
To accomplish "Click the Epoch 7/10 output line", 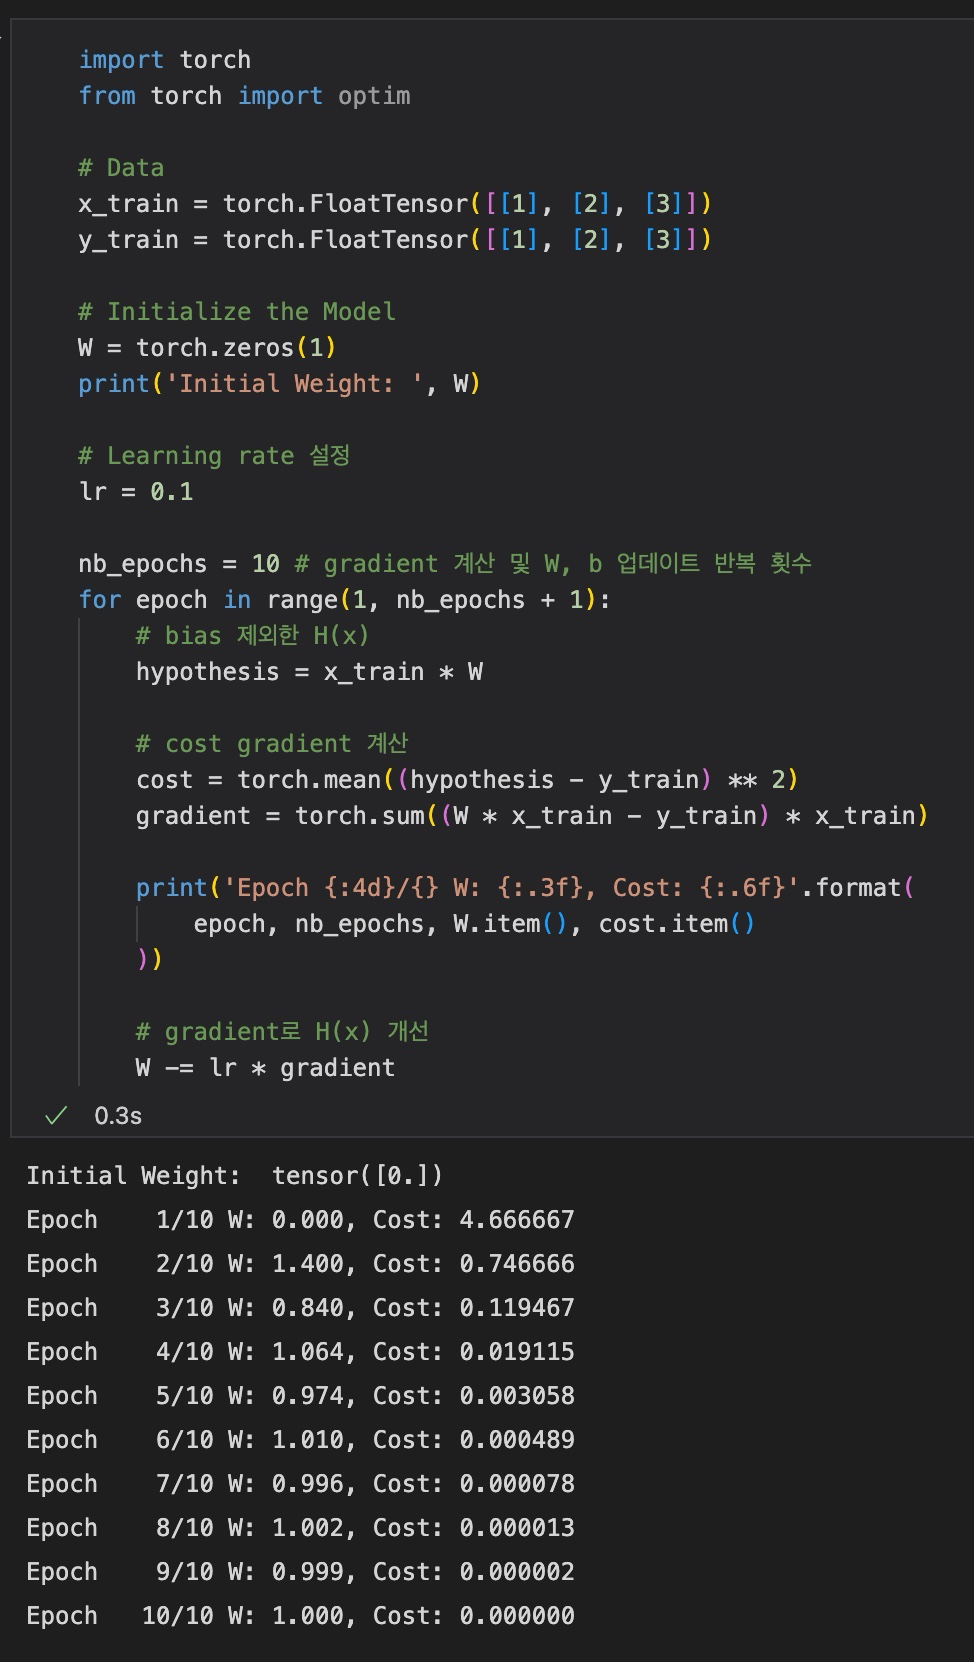I will [x=300, y=1484].
